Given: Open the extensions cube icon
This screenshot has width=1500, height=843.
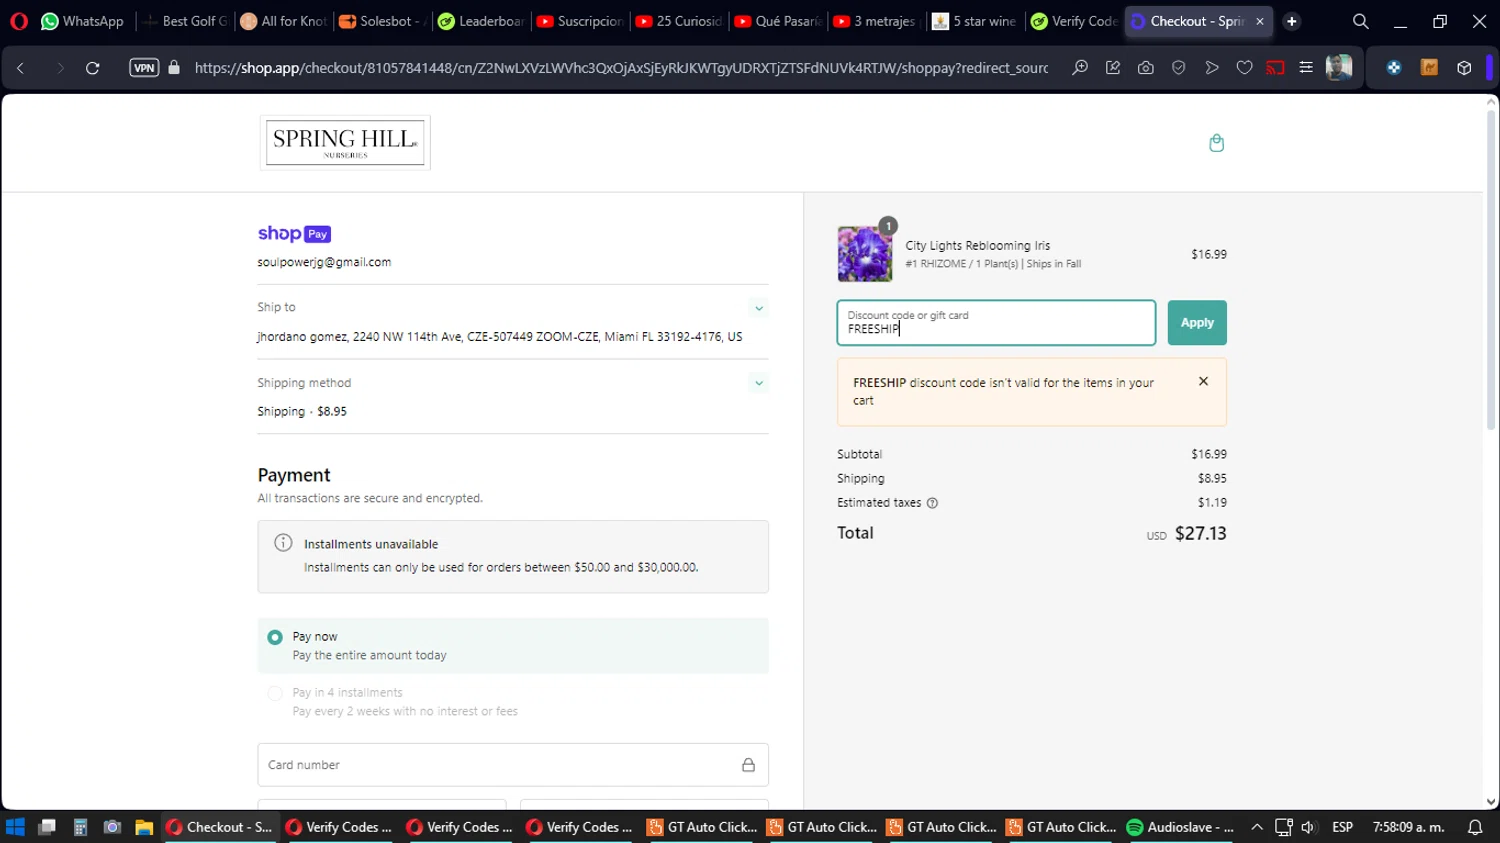Looking at the screenshot, I should coord(1464,68).
